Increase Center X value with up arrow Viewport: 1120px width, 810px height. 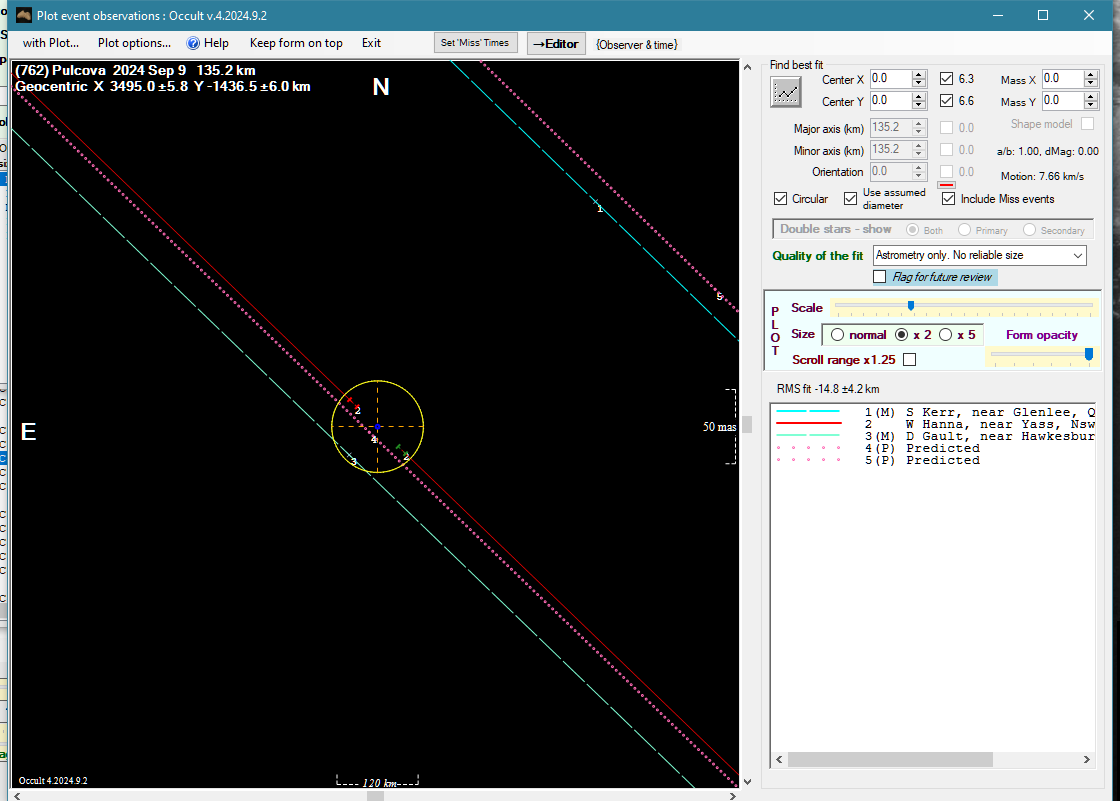tap(919, 74)
